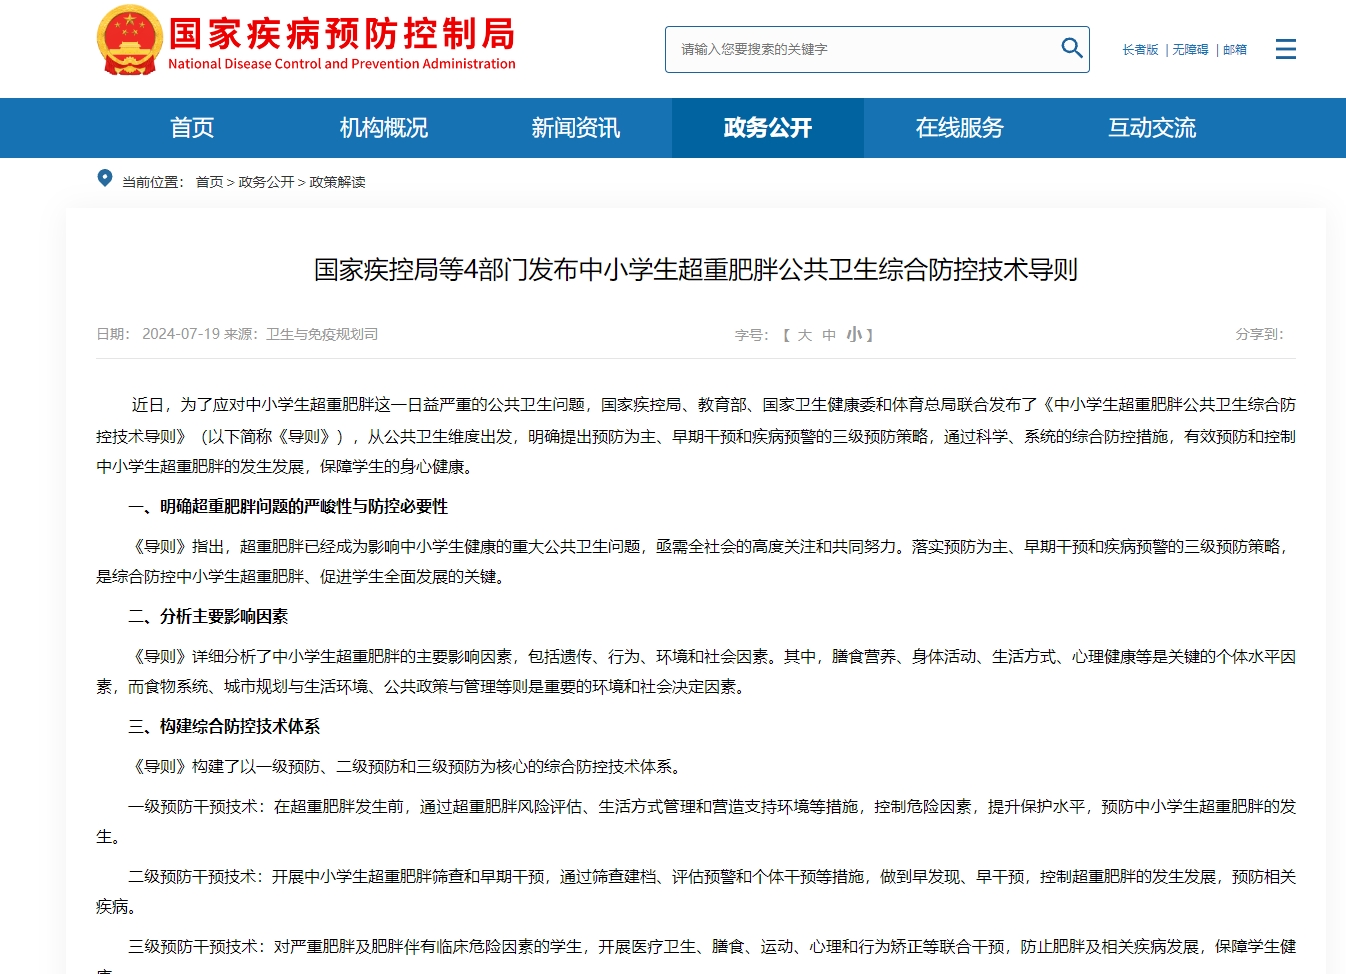
Task: Click the date 2024-07-19
Action: (181, 334)
